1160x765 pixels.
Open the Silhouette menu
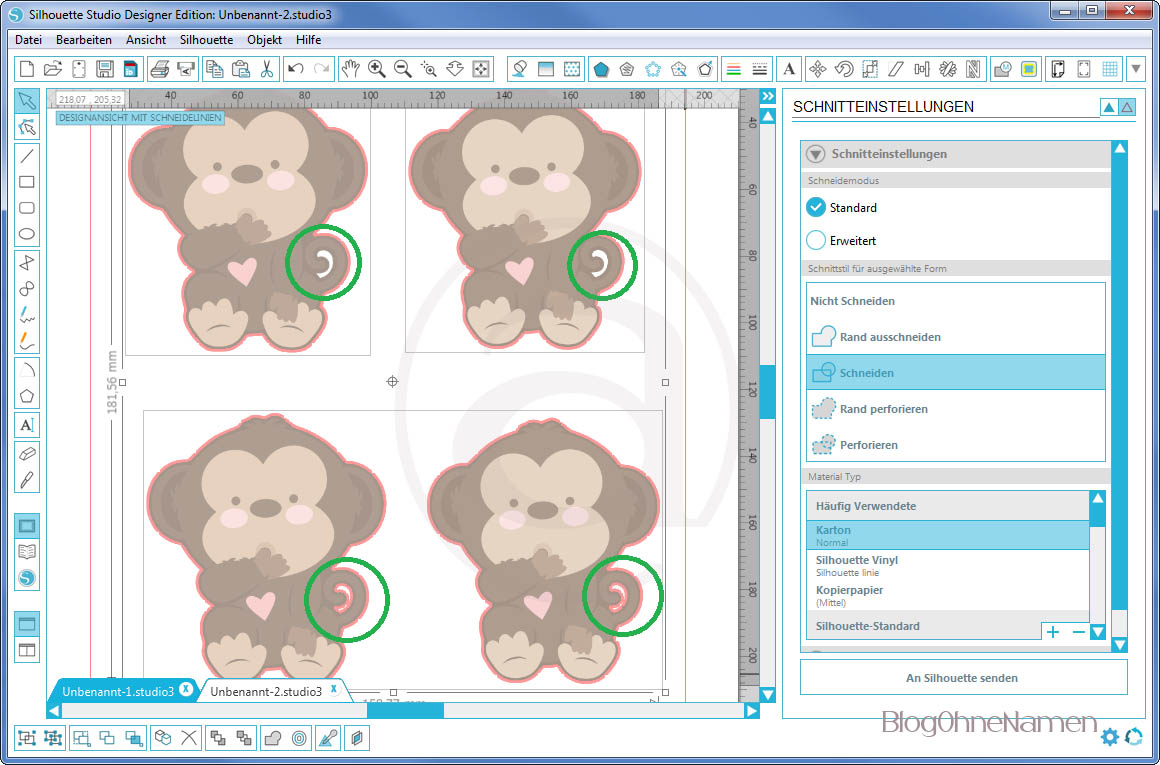[206, 40]
